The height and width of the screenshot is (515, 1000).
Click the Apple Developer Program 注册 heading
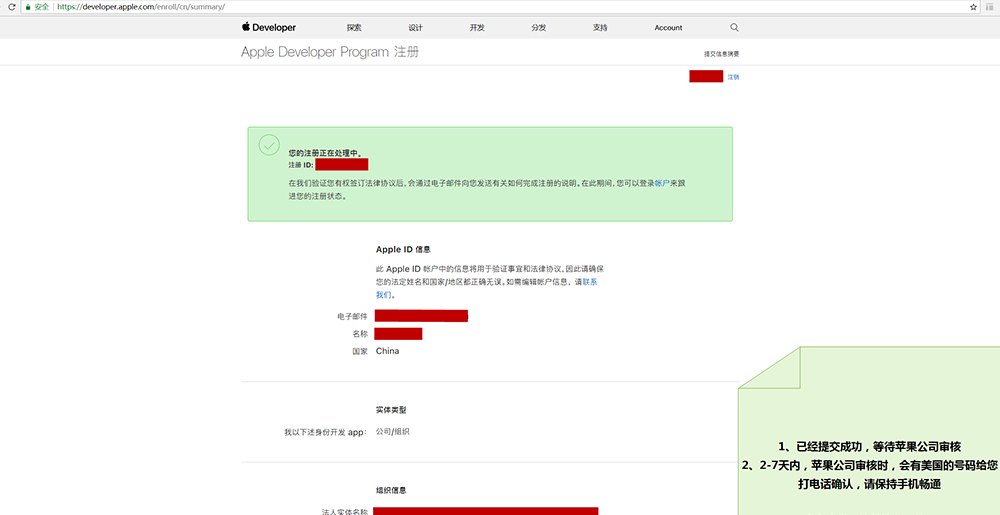point(330,52)
